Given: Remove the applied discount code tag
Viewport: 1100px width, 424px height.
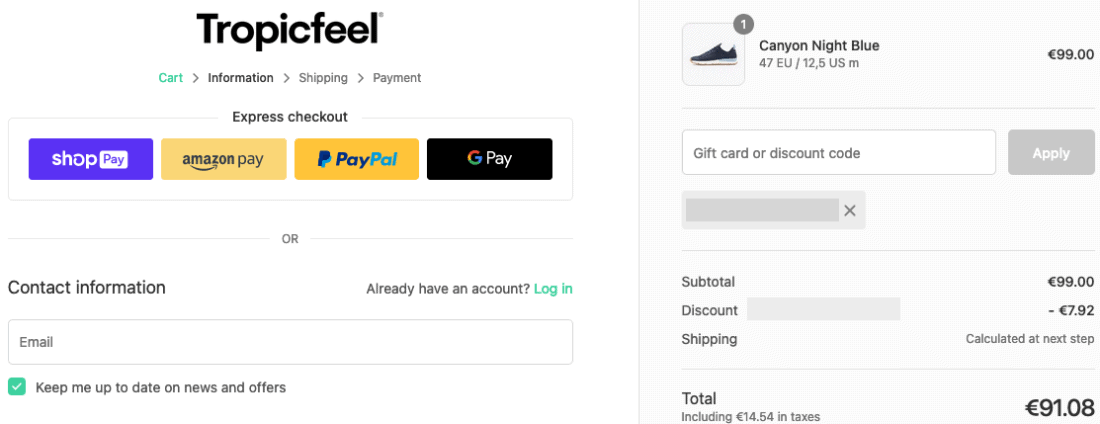Looking at the screenshot, I should coord(850,210).
